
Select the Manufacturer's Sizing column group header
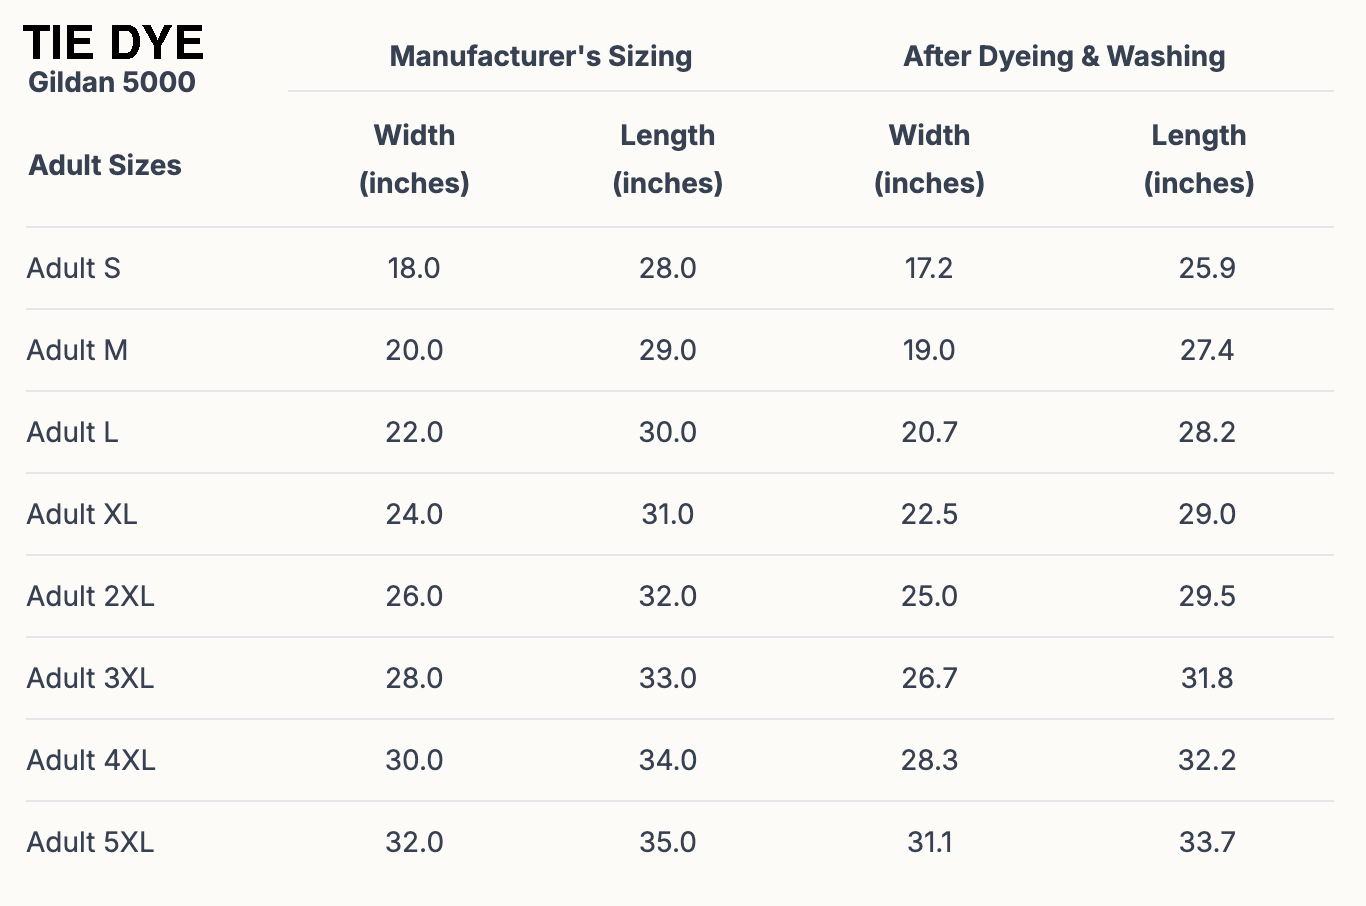click(x=540, y=56)
